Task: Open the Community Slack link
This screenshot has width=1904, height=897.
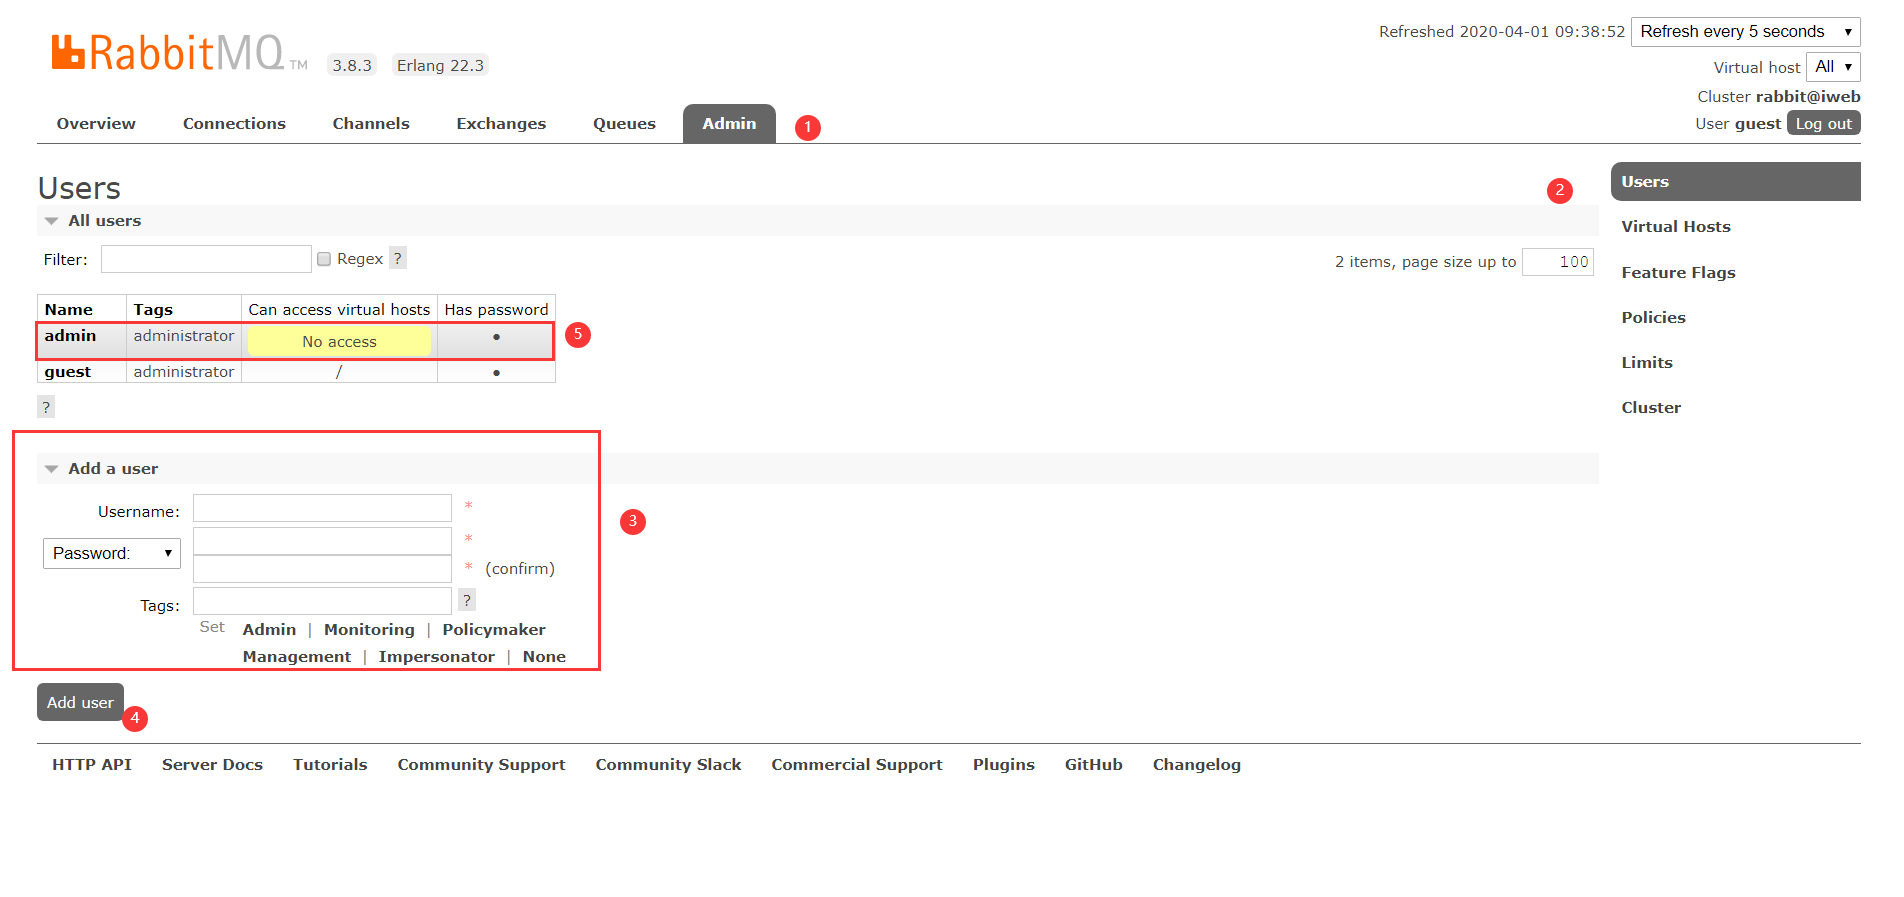Action: click(x=668, y=765)
